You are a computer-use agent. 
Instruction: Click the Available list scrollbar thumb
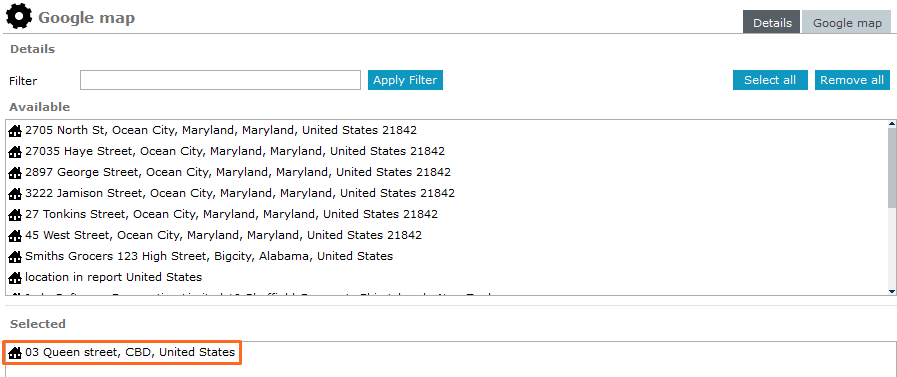coord(891,168)
